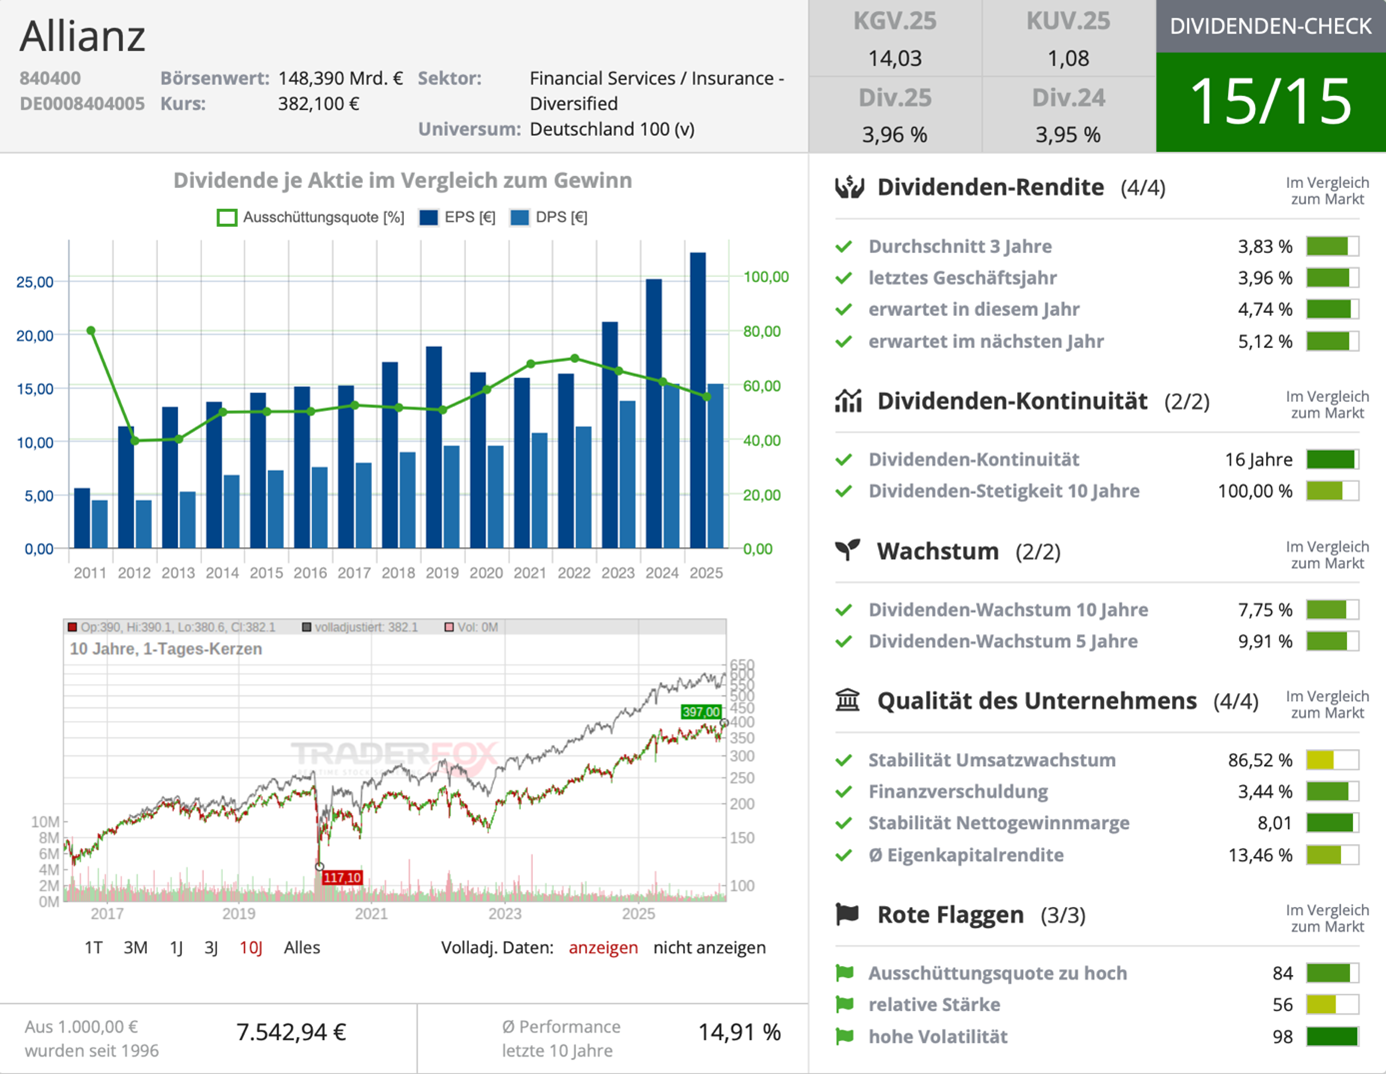This screenshot has width=1386, height=1074.
Task: Click the 10 Jahre, 1-Tages-Kerzen chart title
Action: (x=166, y=649)
